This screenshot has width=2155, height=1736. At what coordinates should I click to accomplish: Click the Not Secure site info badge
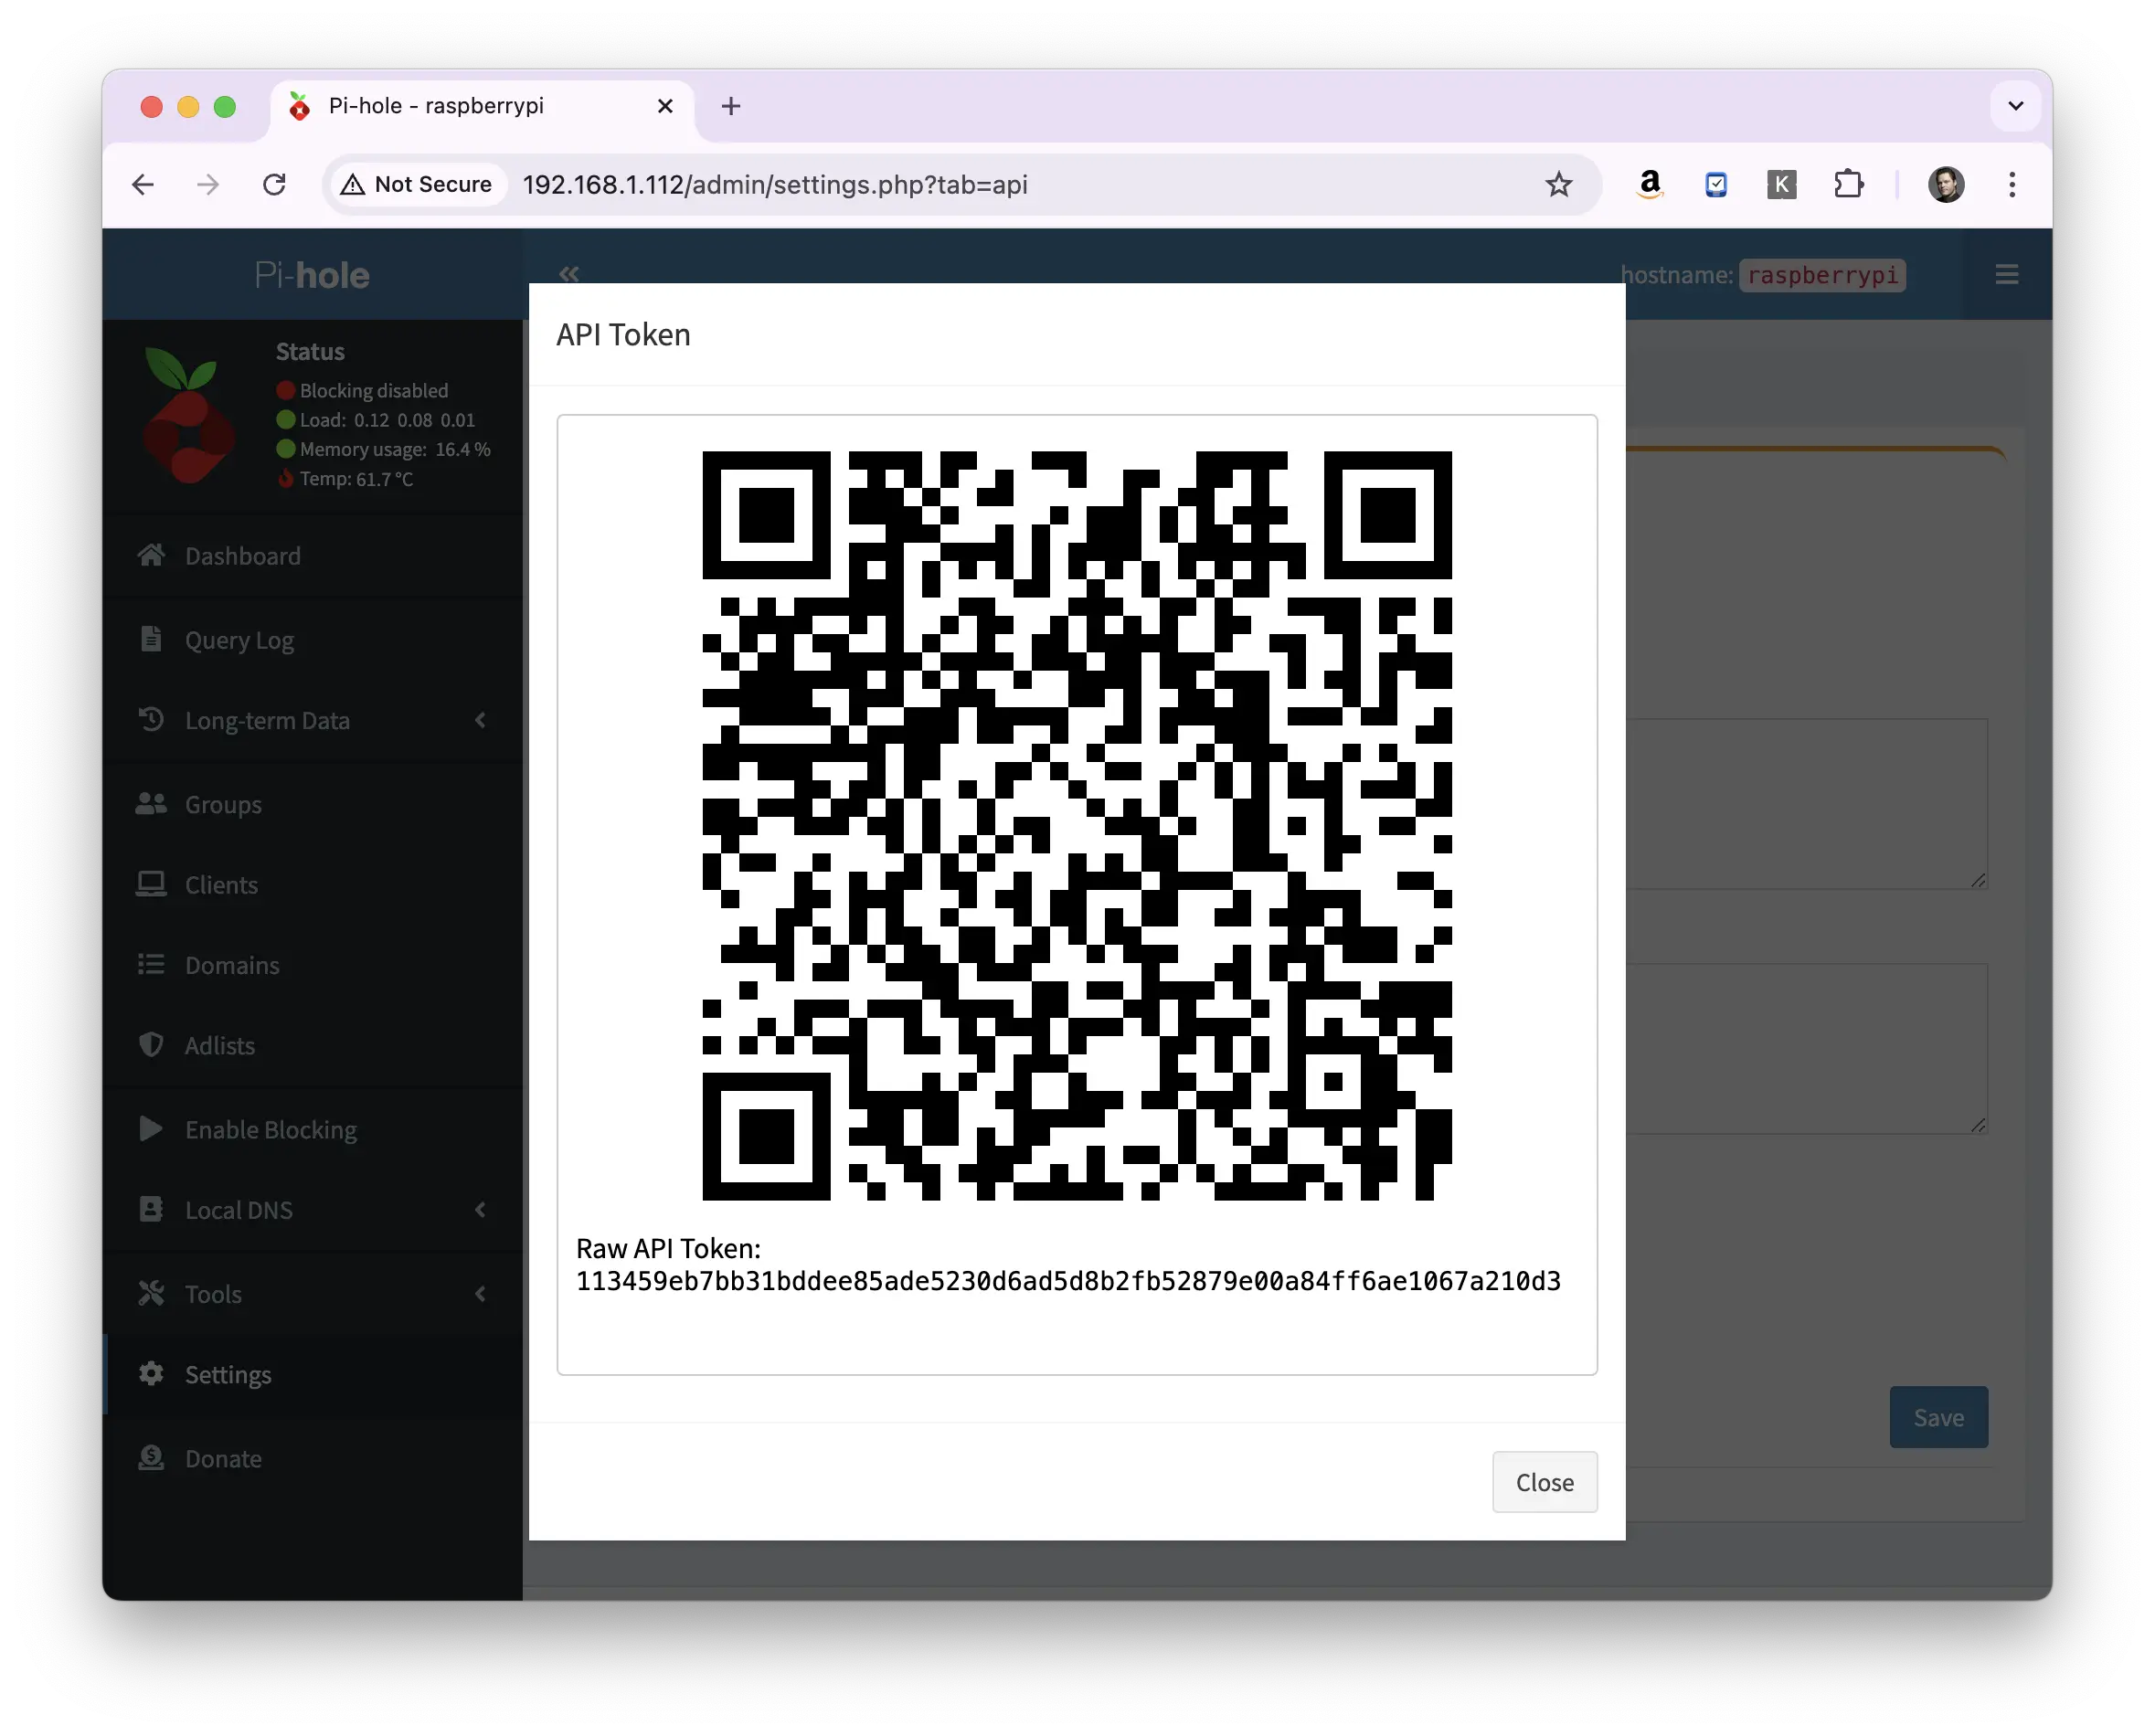417,184
